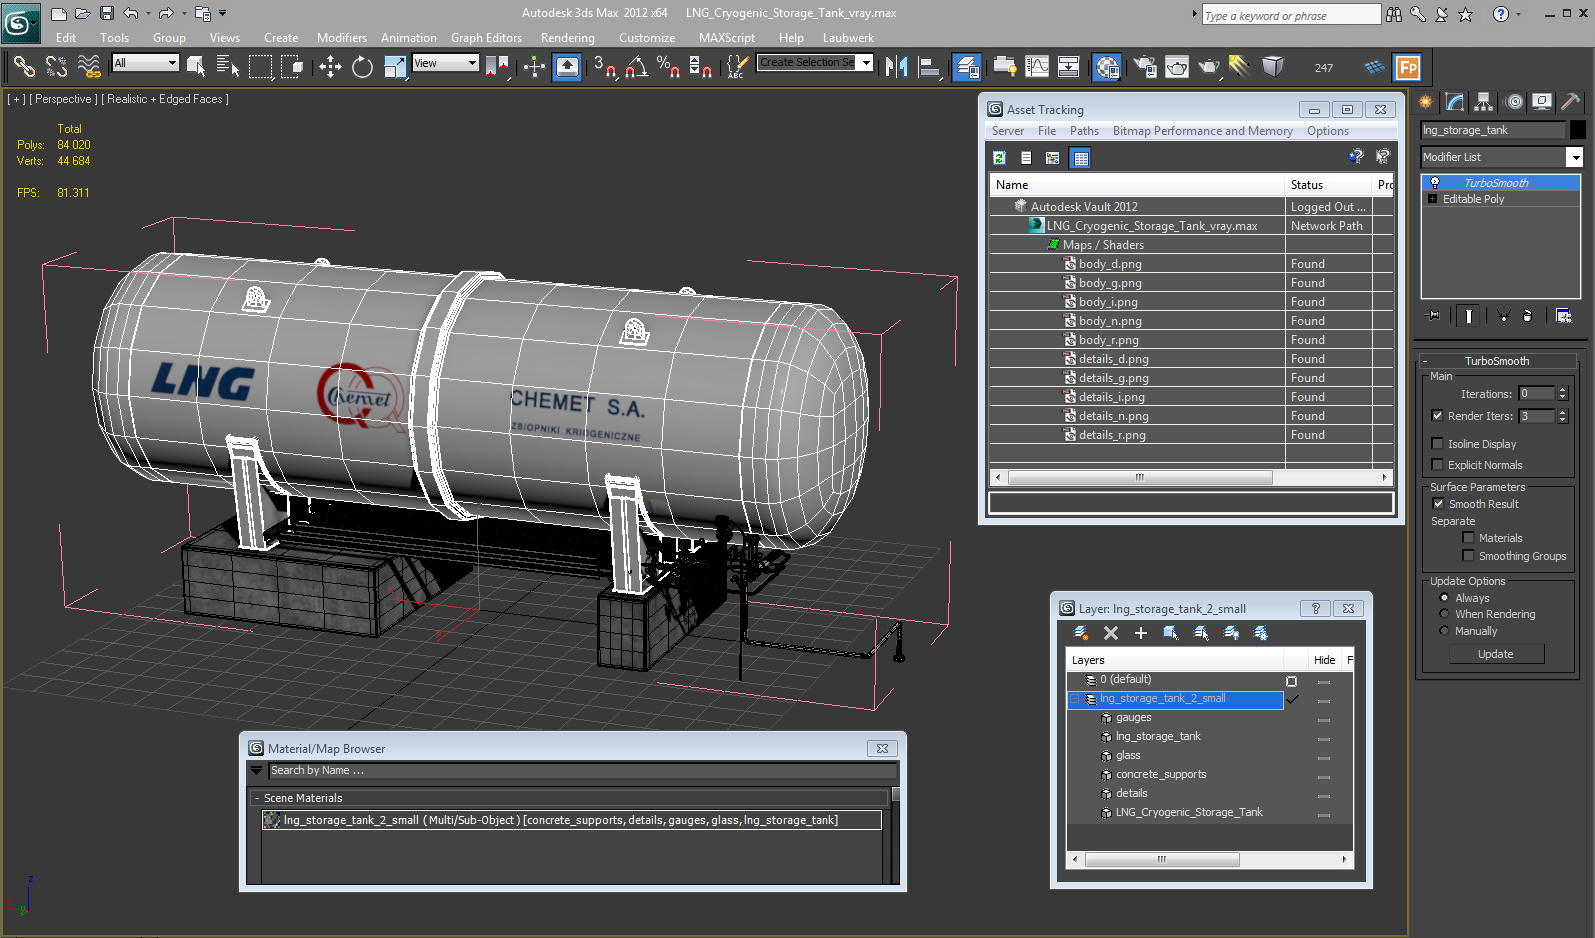Open Curve Editor
Screen dimensions: 1595x938
tap(1037, 67)
